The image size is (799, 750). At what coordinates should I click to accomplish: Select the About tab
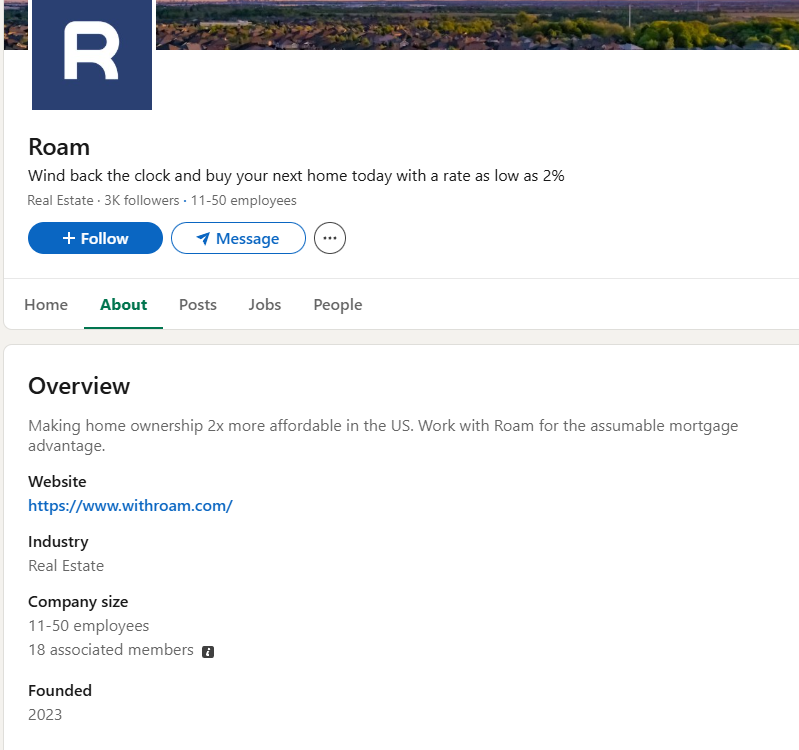tap(123, 305)
